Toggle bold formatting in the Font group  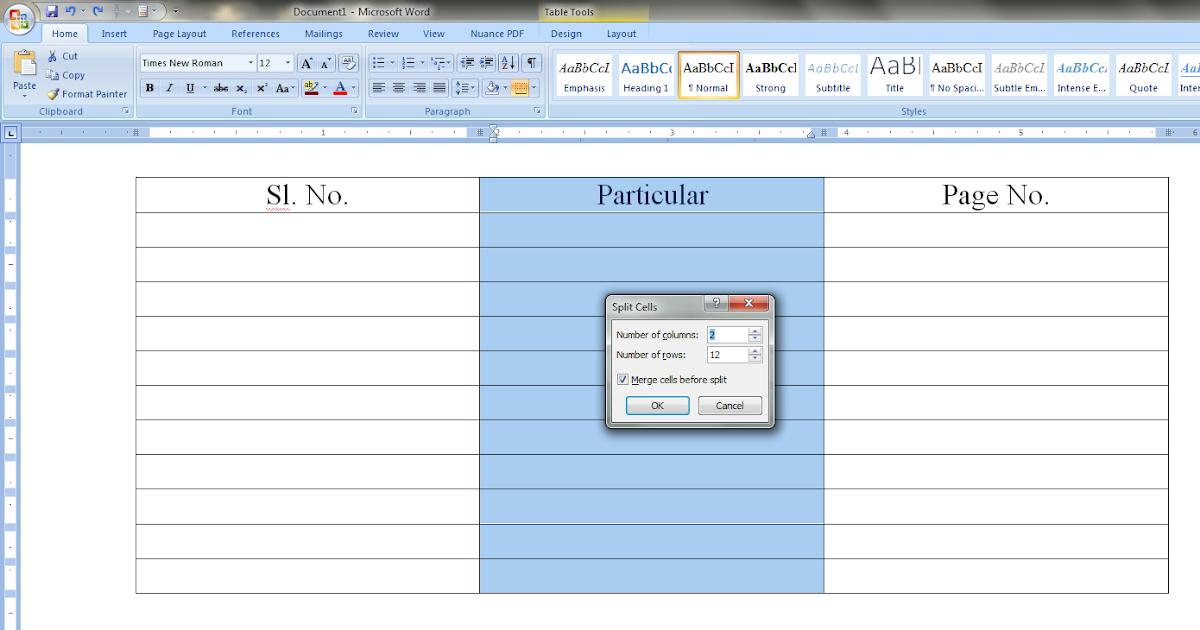149,87
